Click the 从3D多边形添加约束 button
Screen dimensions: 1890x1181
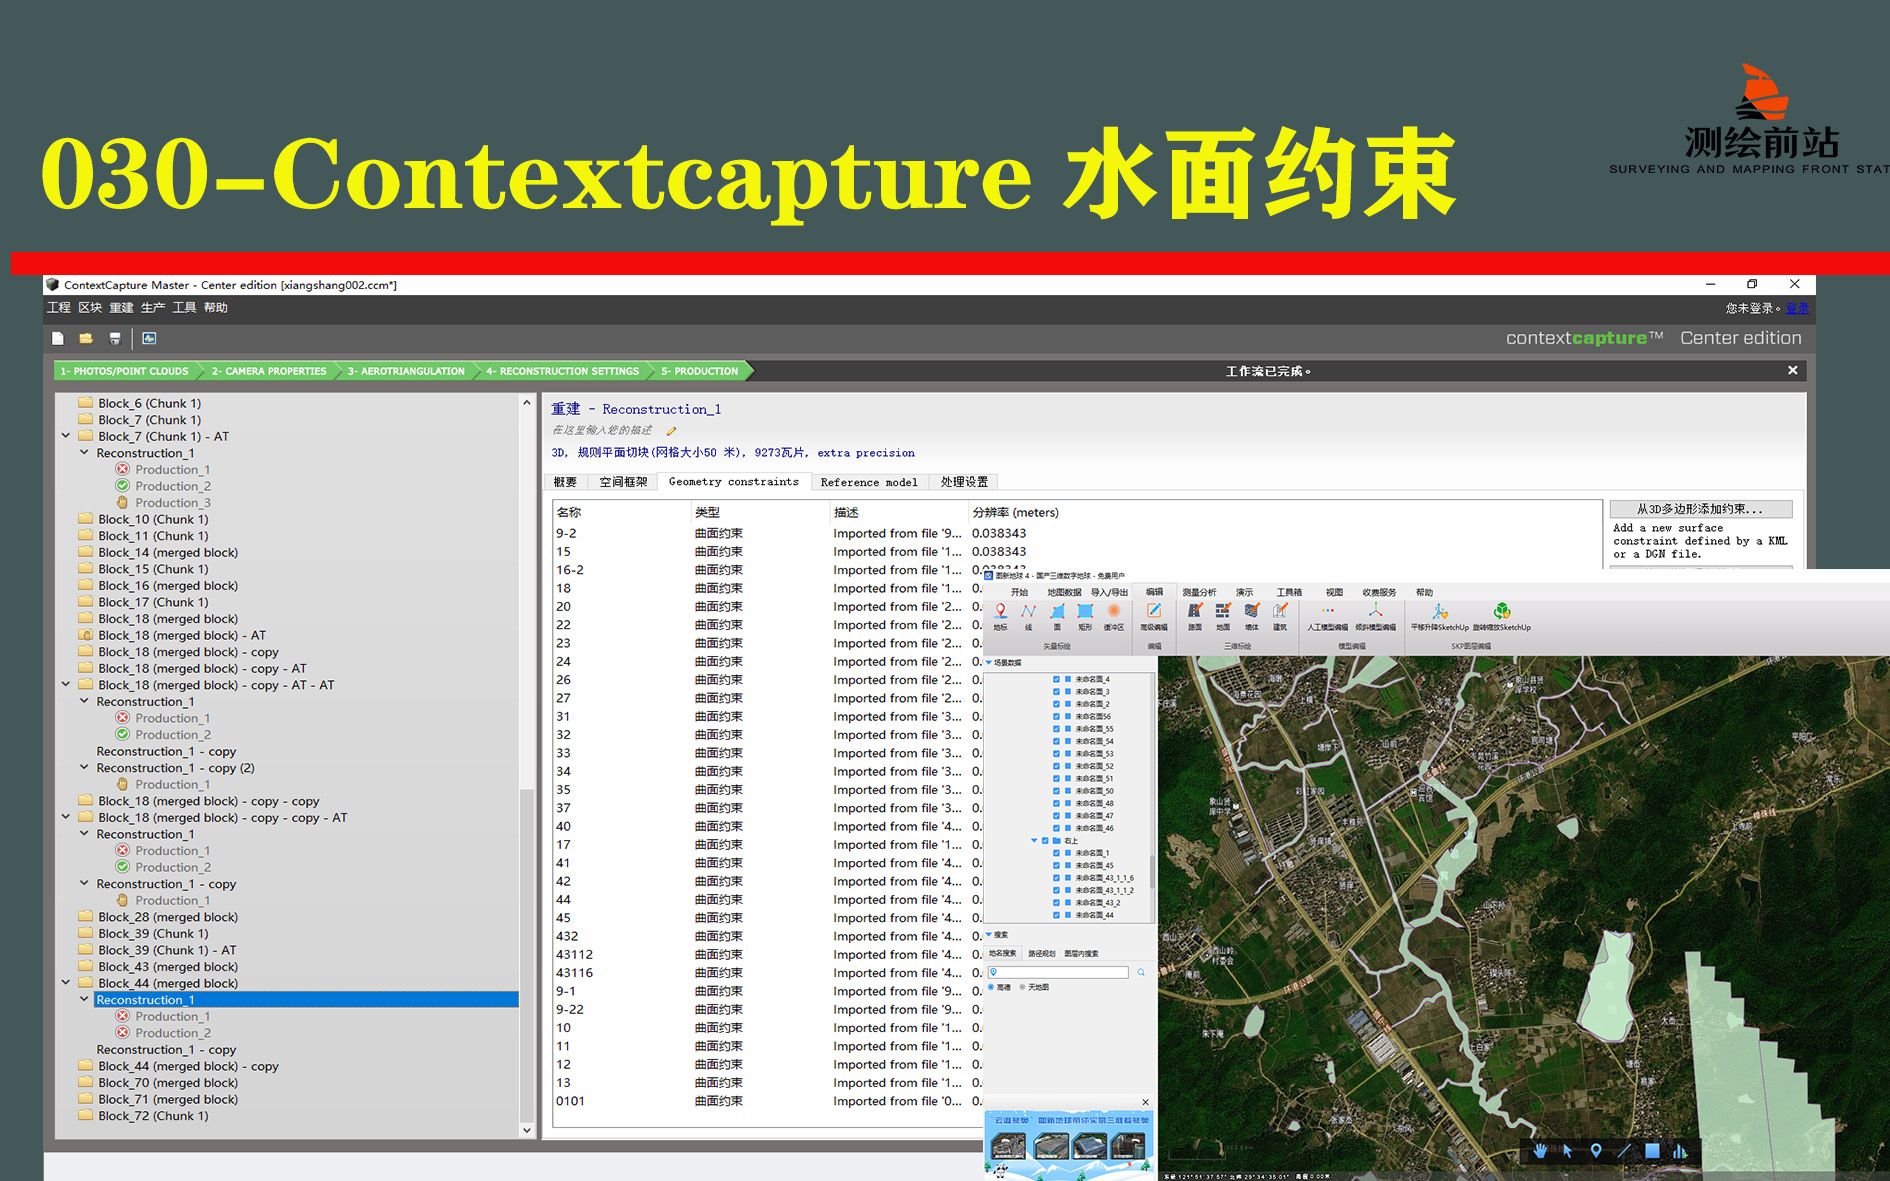coord(1702,508)
